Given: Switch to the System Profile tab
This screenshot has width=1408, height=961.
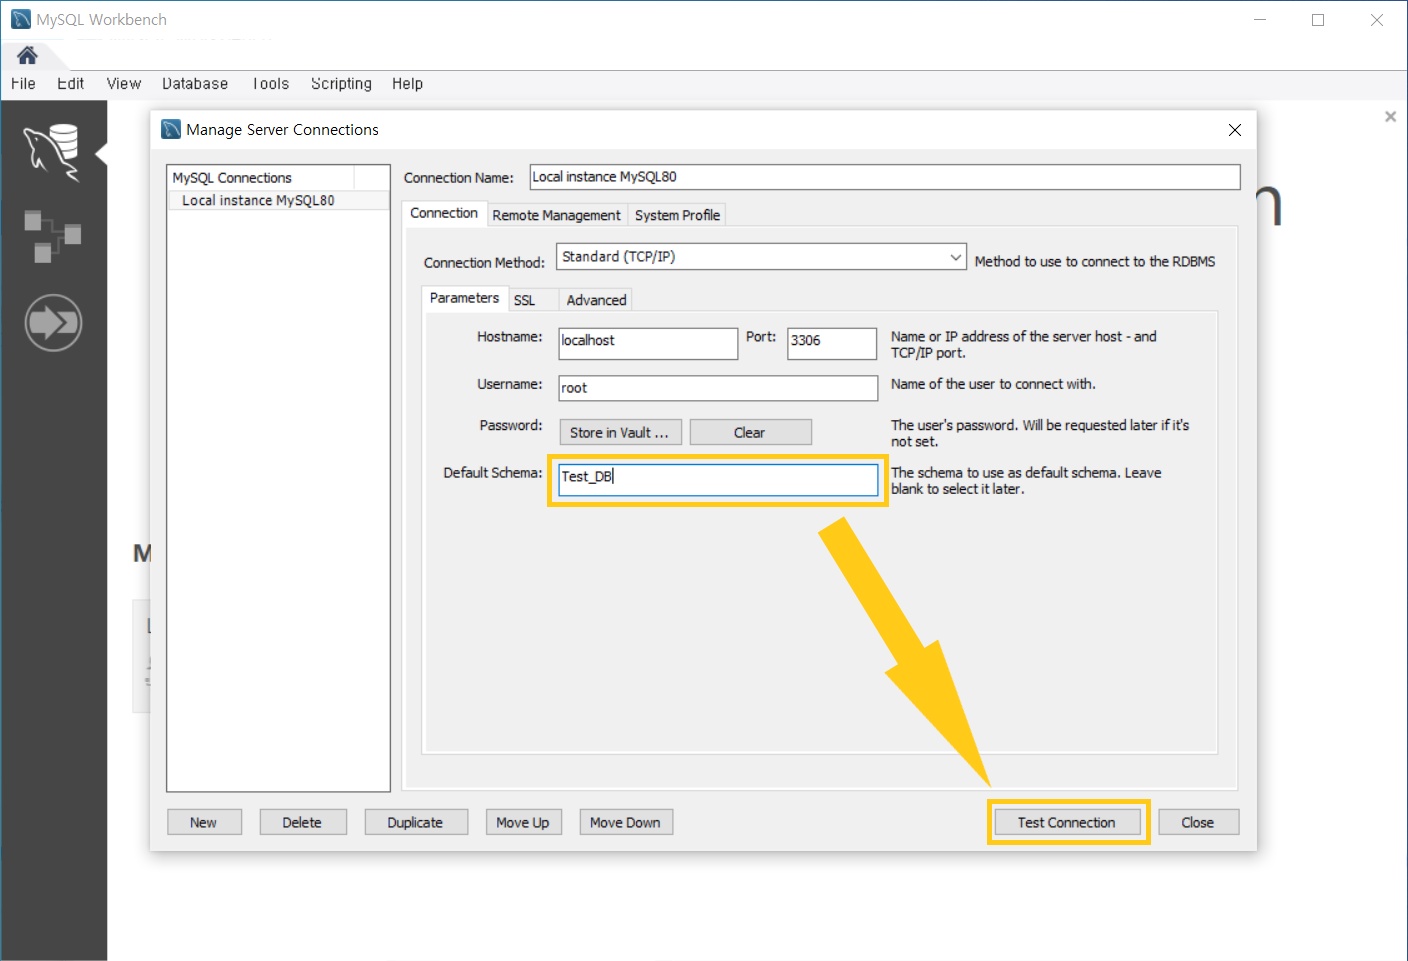Looking at the screenshot, I should pos(677,215).
